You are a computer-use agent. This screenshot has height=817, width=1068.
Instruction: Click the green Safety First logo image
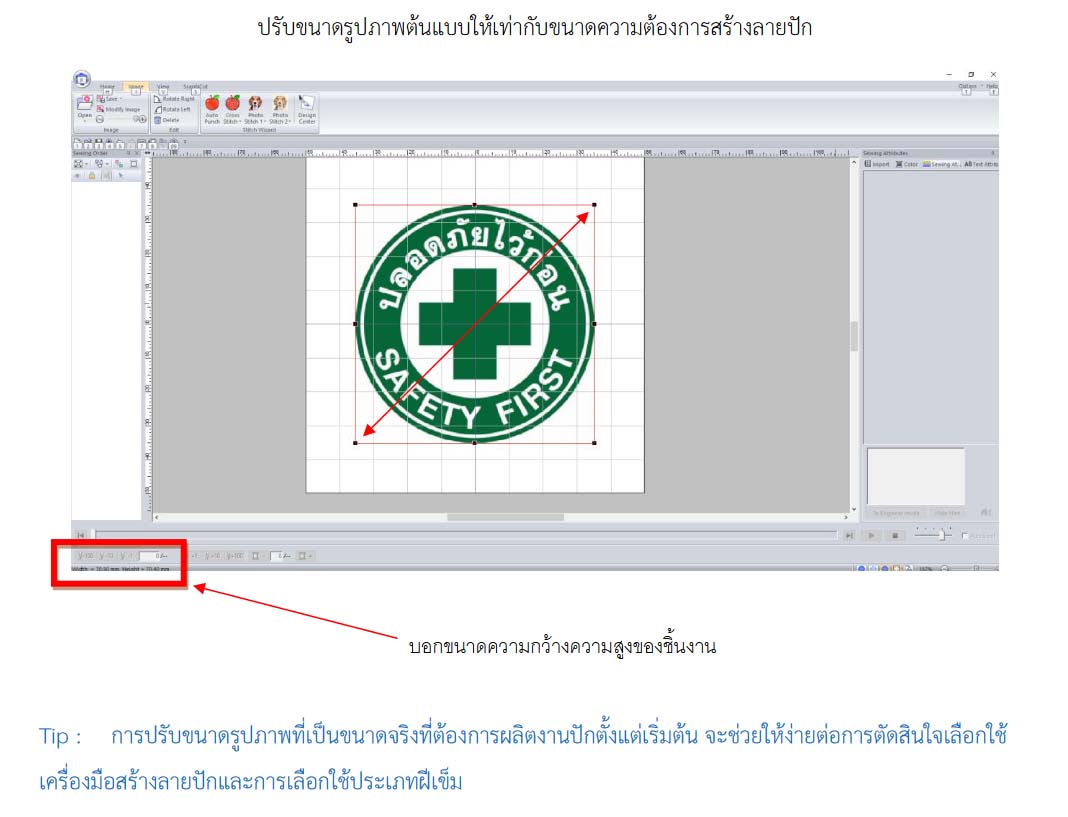pyautogui.click(x=475, y=324)
